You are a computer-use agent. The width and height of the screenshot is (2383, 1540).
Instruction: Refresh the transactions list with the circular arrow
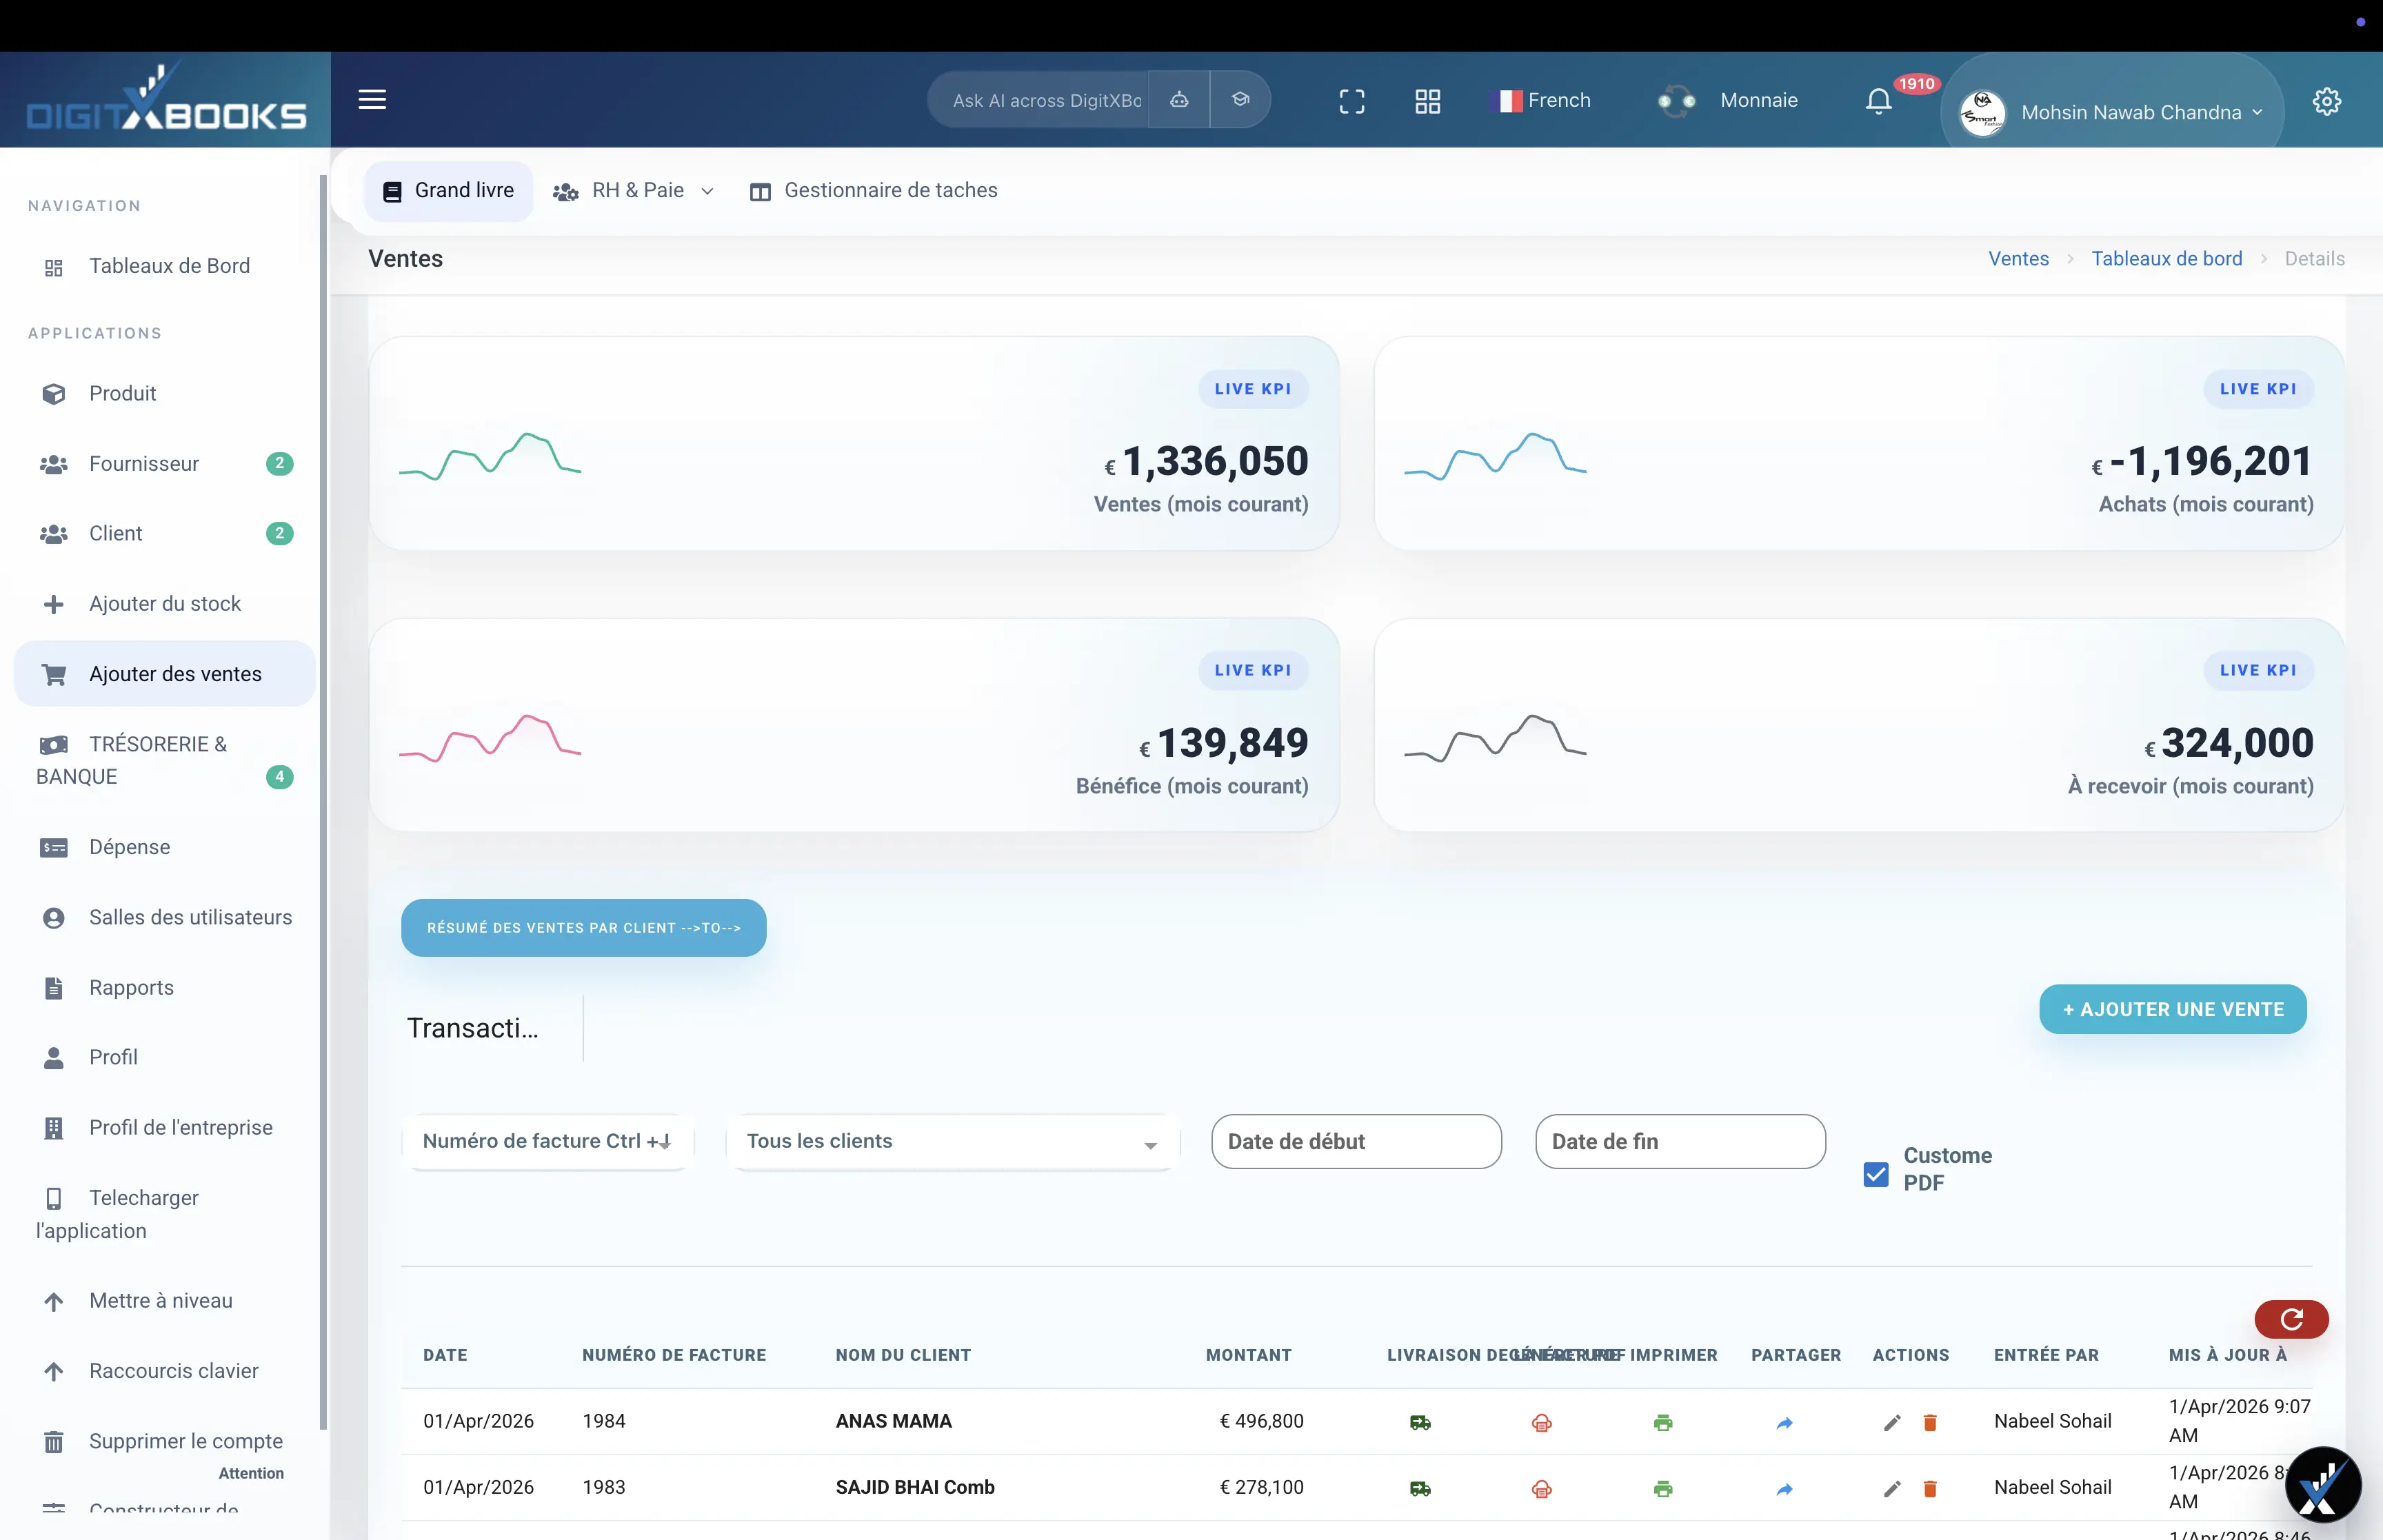coord(2291,1319)
